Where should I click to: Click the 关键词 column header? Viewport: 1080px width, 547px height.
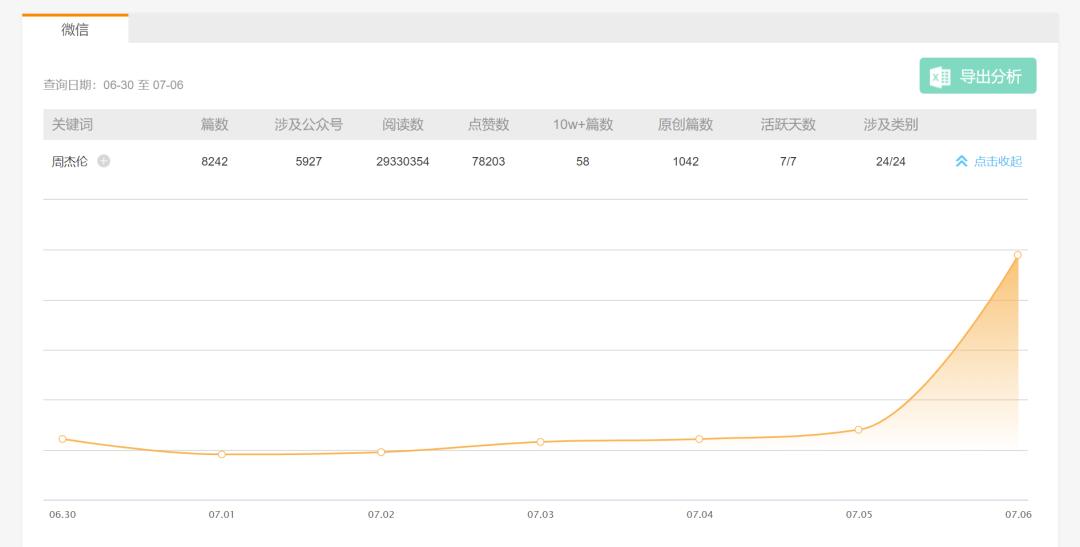[x=72, y=125]
